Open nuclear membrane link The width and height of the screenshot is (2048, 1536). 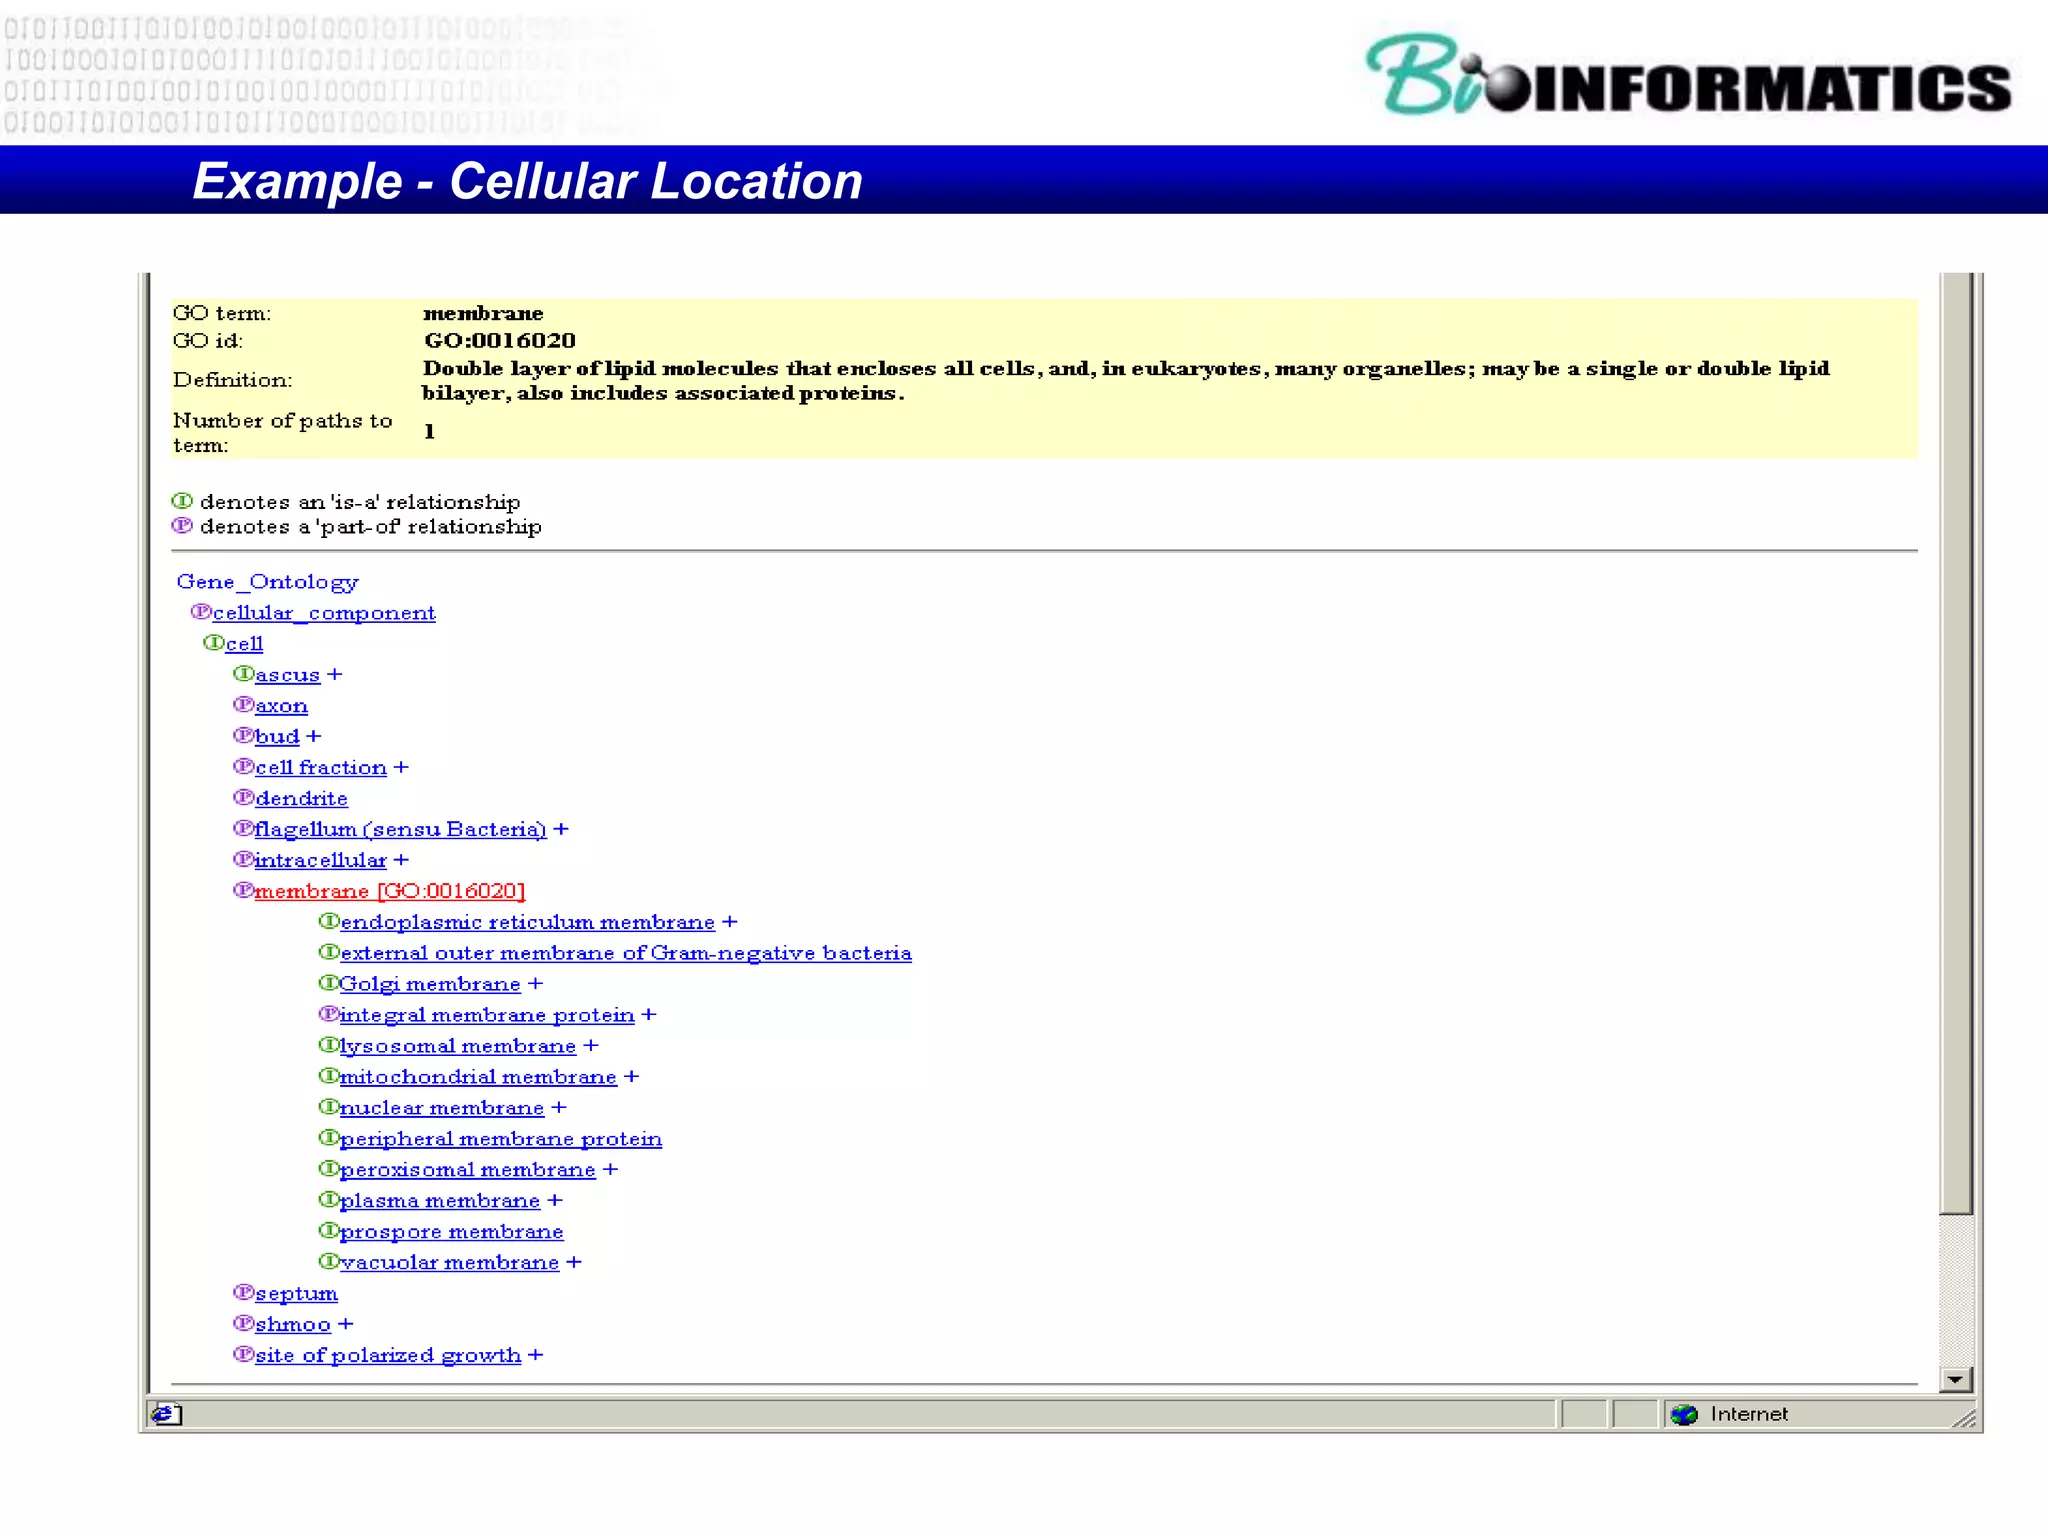(442, 1108)
